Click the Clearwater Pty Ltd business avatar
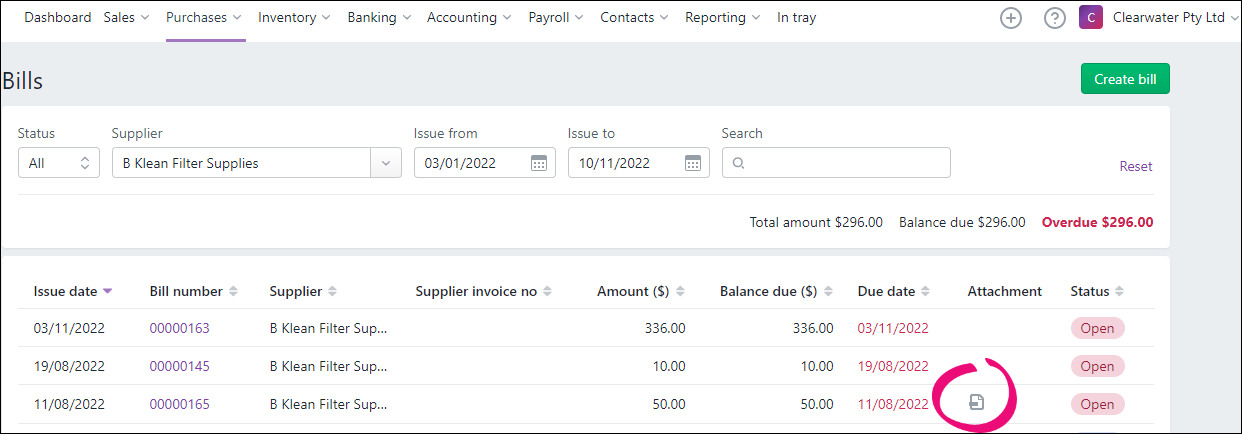The width and height of the screenshot is (1242, 434). pyautogui.click(x=1091, y=17)
